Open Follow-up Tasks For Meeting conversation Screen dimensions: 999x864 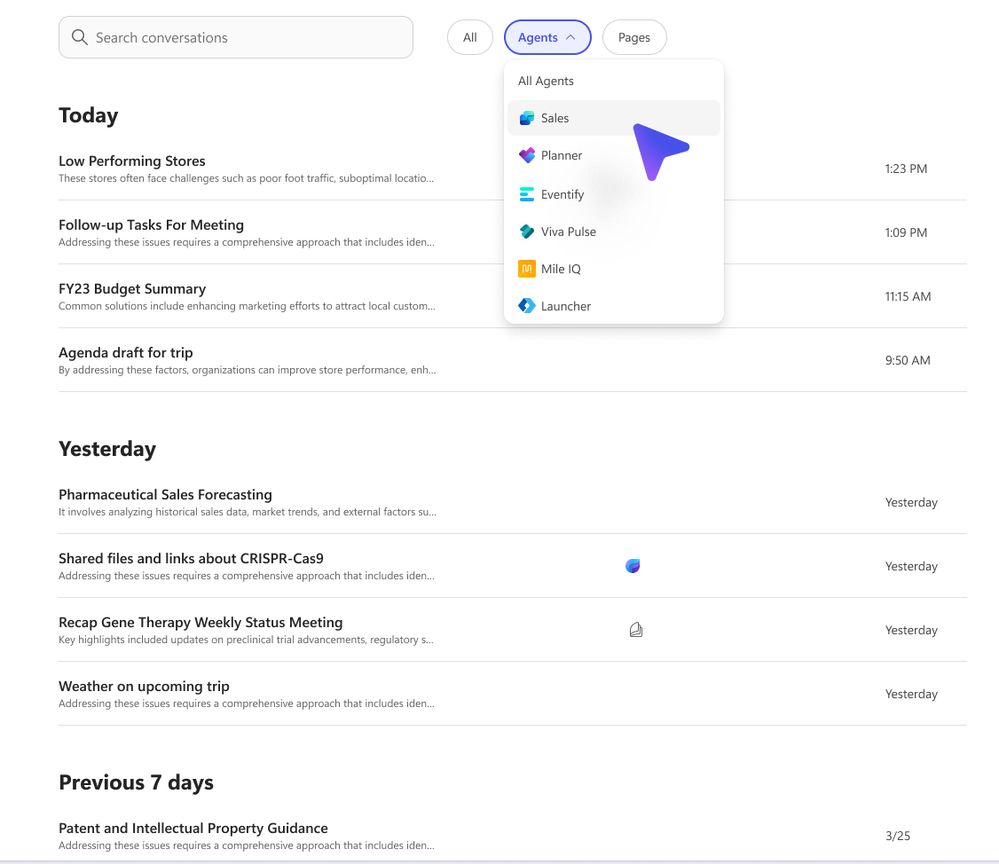tap(151, 225)
